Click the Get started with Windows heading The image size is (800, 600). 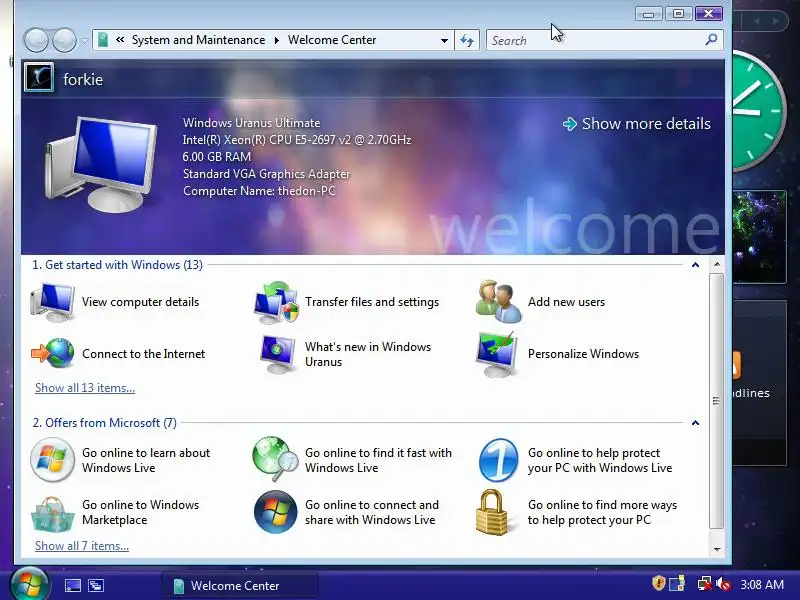[x=117, y=265]
